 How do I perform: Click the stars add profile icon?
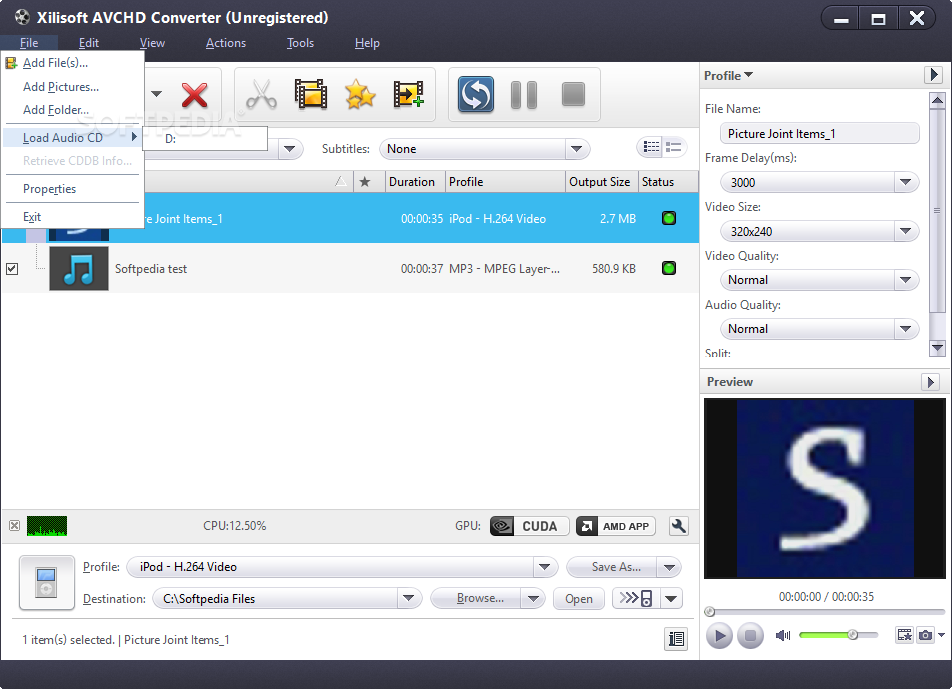(x=360, y=95)
